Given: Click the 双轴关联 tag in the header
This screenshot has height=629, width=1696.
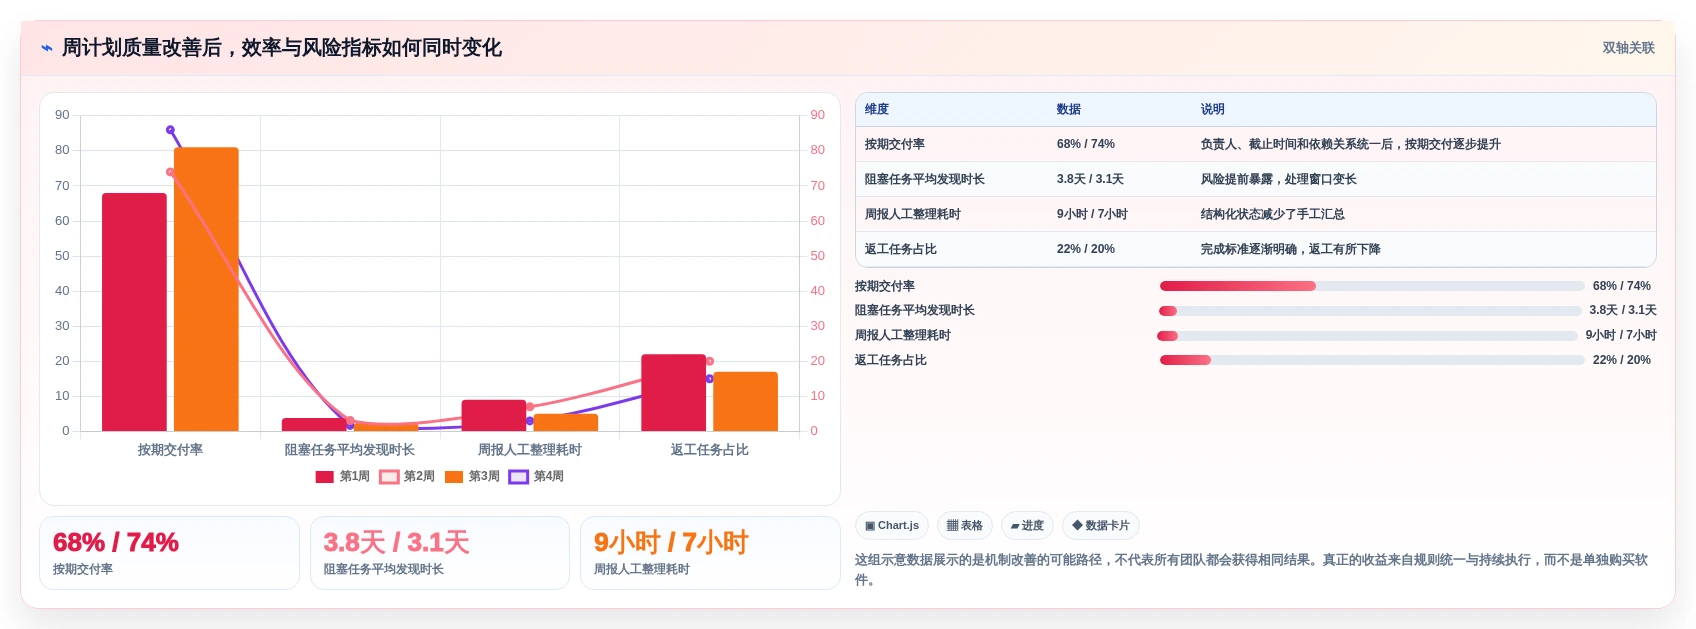Looking at the screenshot, I should 1628,48.
